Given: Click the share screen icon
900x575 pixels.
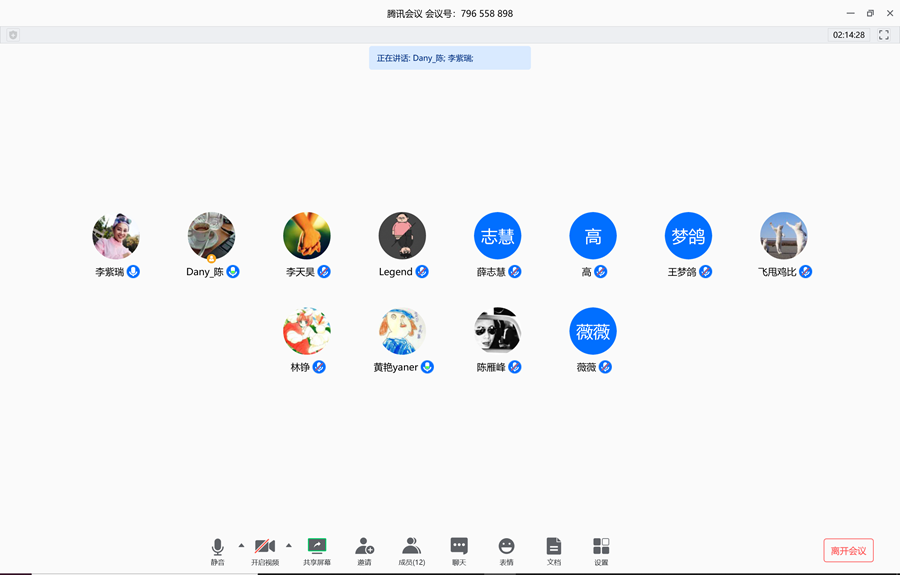Looking at the screenshot, I should [x=317, y=546].
